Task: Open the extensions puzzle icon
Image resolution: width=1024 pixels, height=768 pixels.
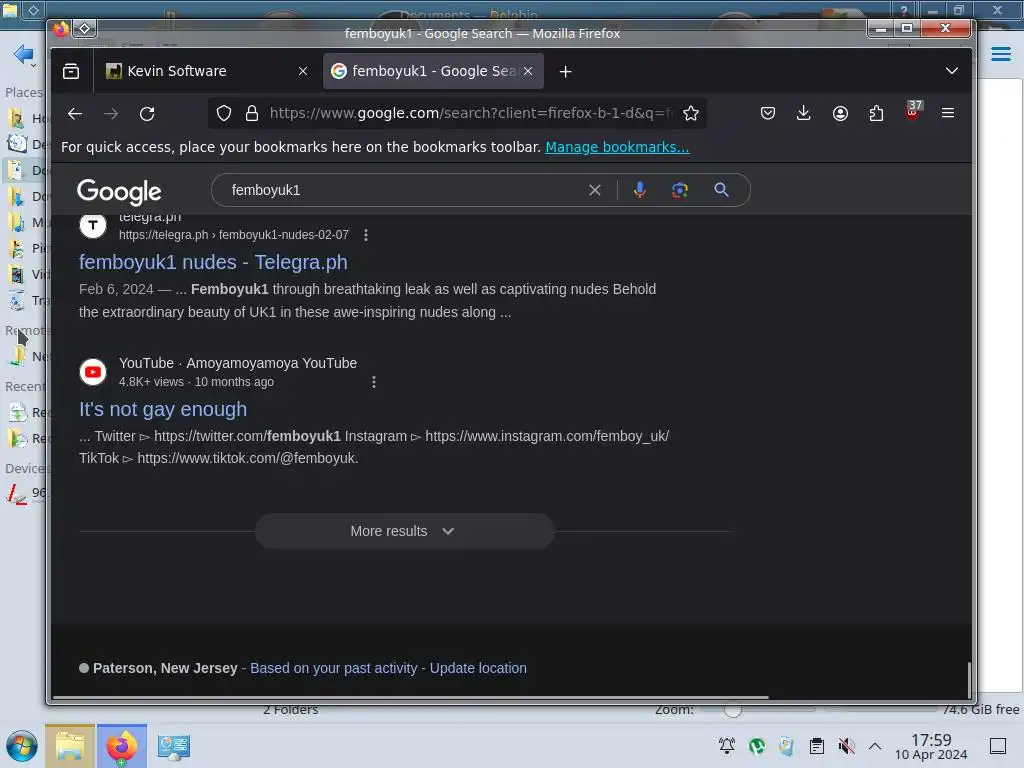Action: [x=876, y=114]
